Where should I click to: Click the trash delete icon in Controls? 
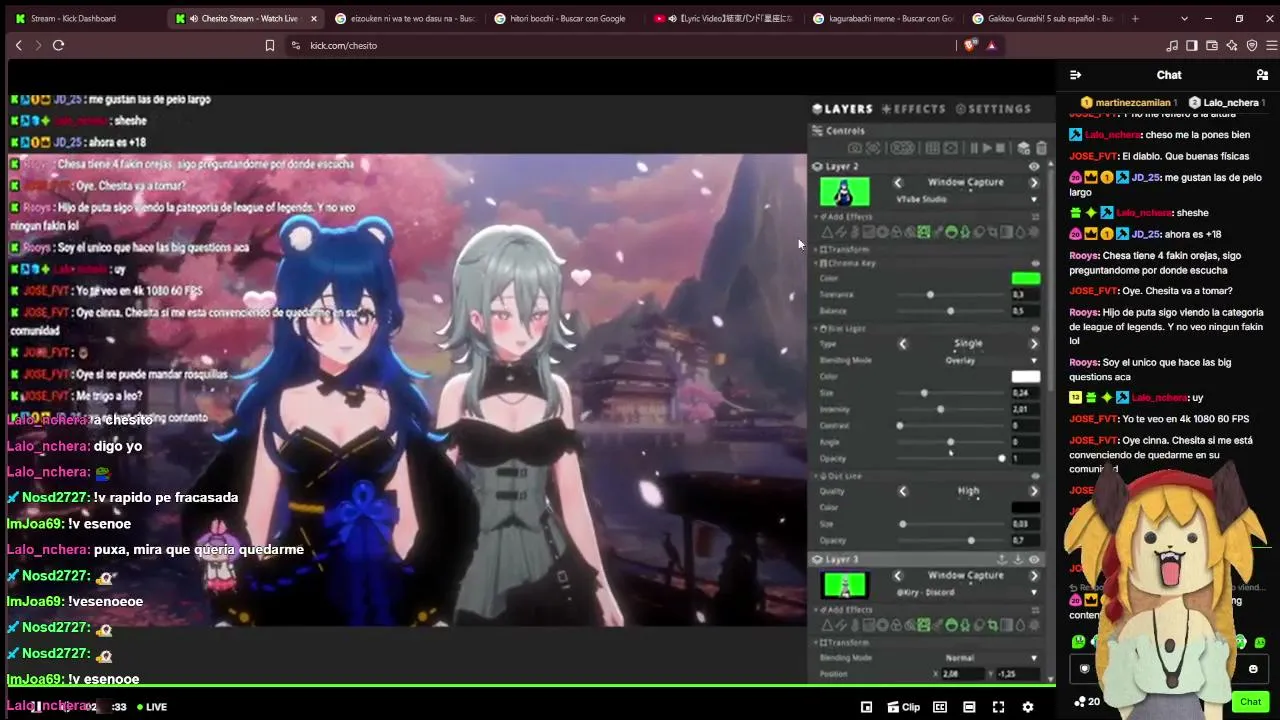pos(1041,148)
